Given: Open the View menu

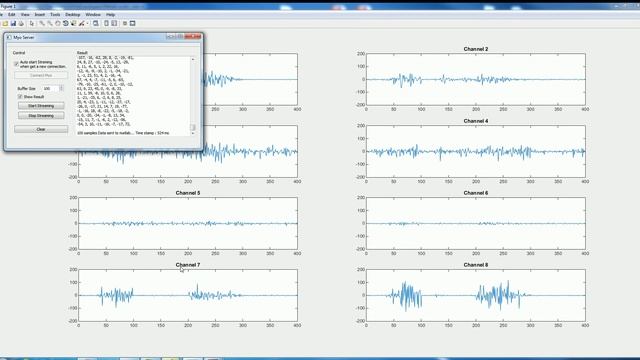Looking at the screenshot, I should tap(25, 15).
